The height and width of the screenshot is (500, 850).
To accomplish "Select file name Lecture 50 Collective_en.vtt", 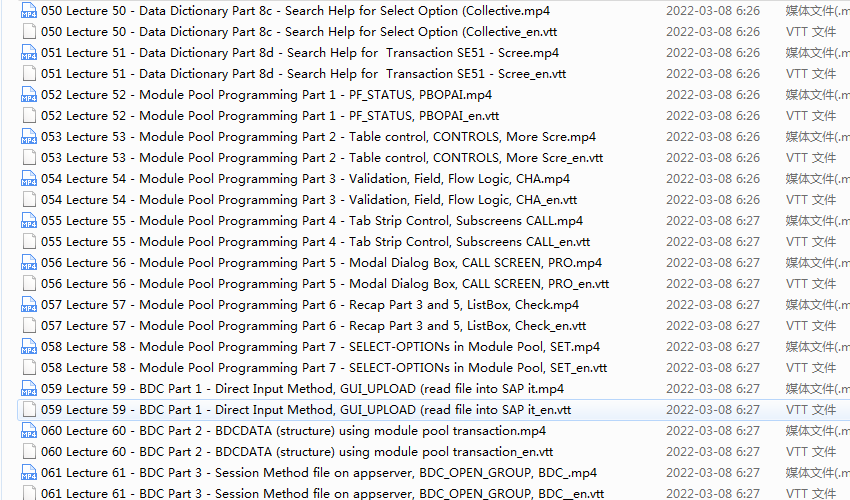I will pos(299,32).
